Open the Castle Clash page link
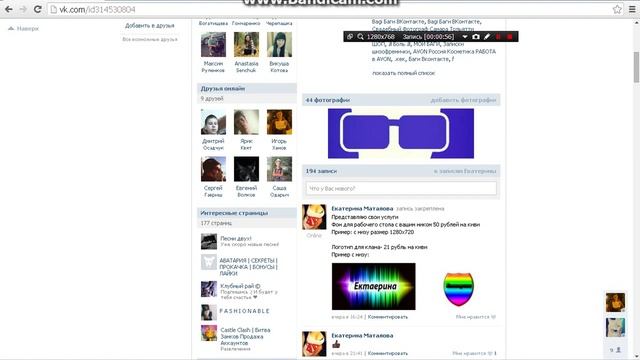This screenshot has height=360, width=640. (x=245, y=336)
